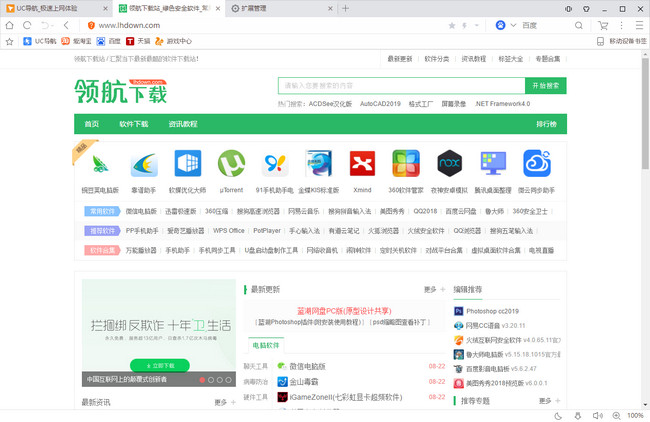
Task: Open the 蓝湖网盘PC版 headline link
Action: coord(344,311)
